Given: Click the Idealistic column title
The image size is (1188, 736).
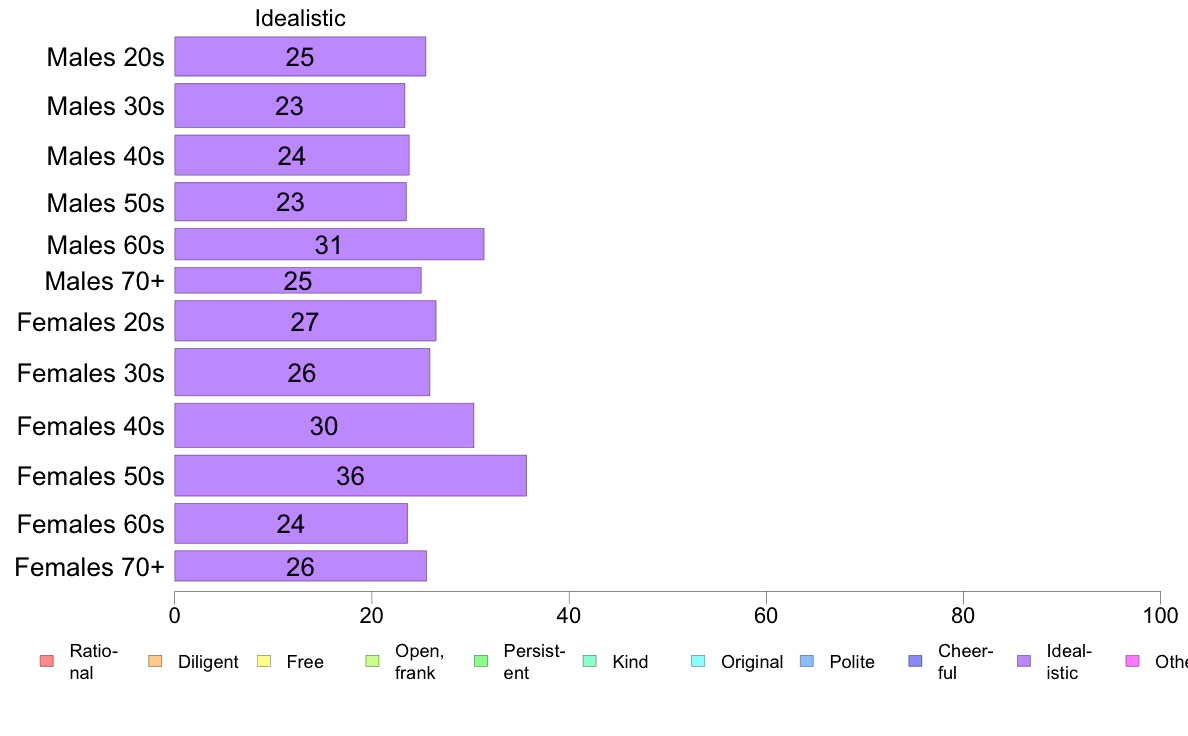Looking at the screenshot, I should coord(300,18).
